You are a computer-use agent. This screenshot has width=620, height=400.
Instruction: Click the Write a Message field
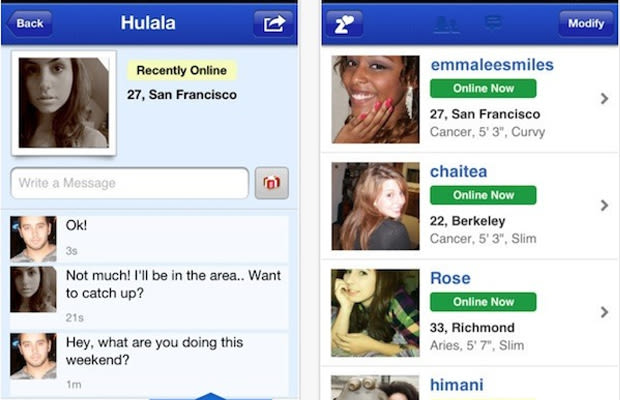point(130,183)
